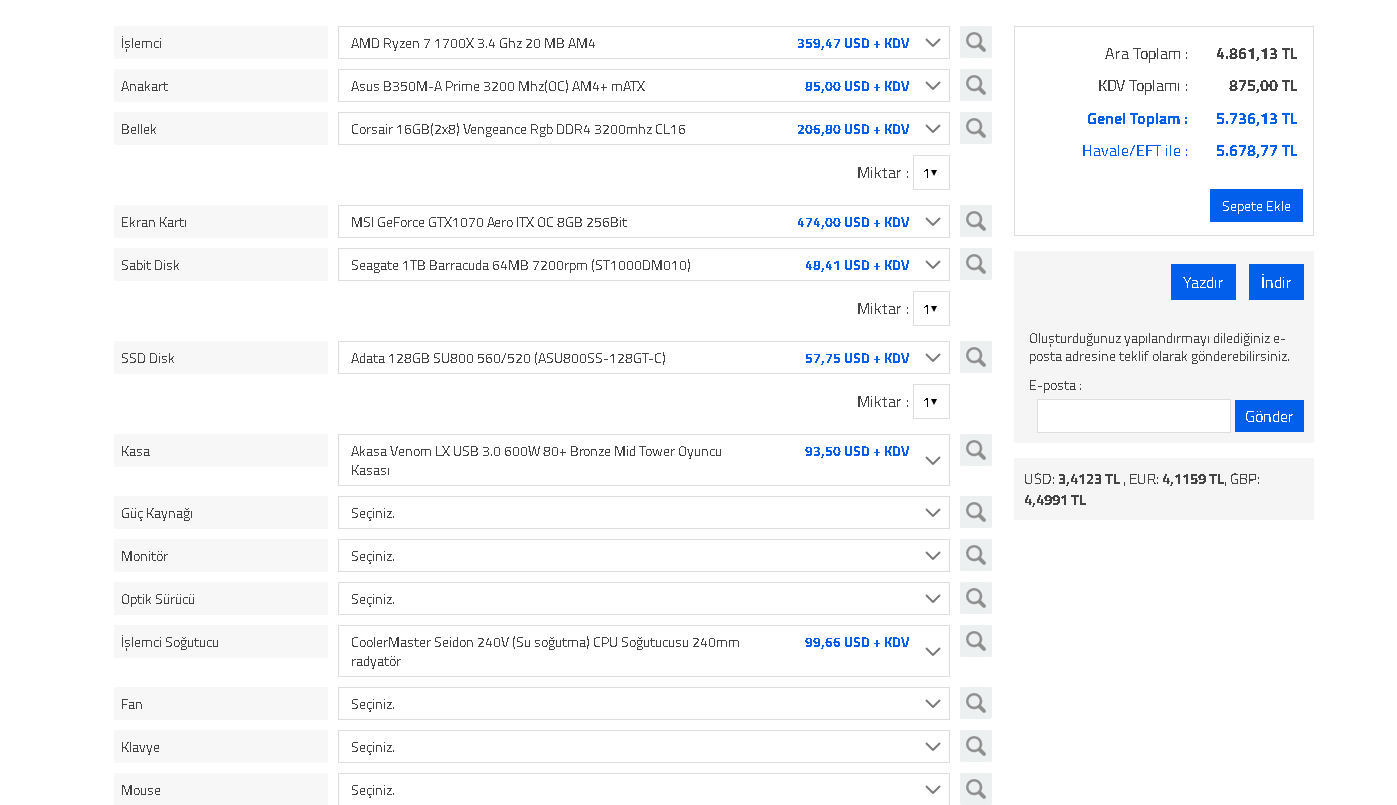Expand the Güç Kaynağı Seçiniz dropdown
Screen dimensions: 1397x805
coord(644,513)
